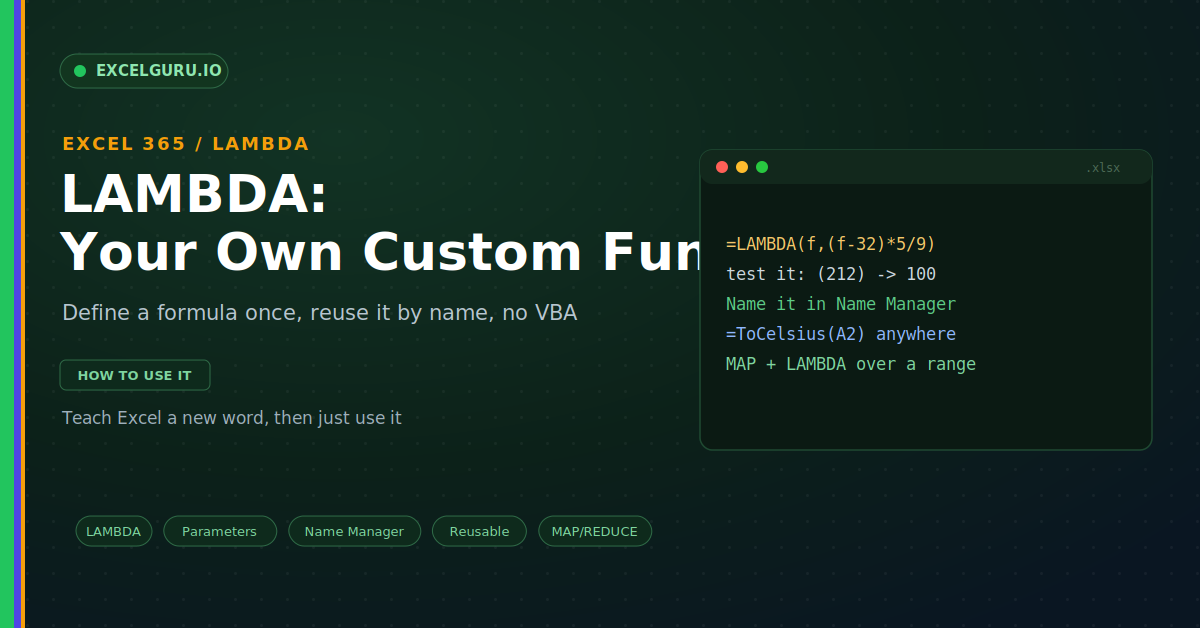Screen dimensions: 1200x628
Task: Click "Teach Excel a new word" sentence
Action: click(x=232, y=418)
